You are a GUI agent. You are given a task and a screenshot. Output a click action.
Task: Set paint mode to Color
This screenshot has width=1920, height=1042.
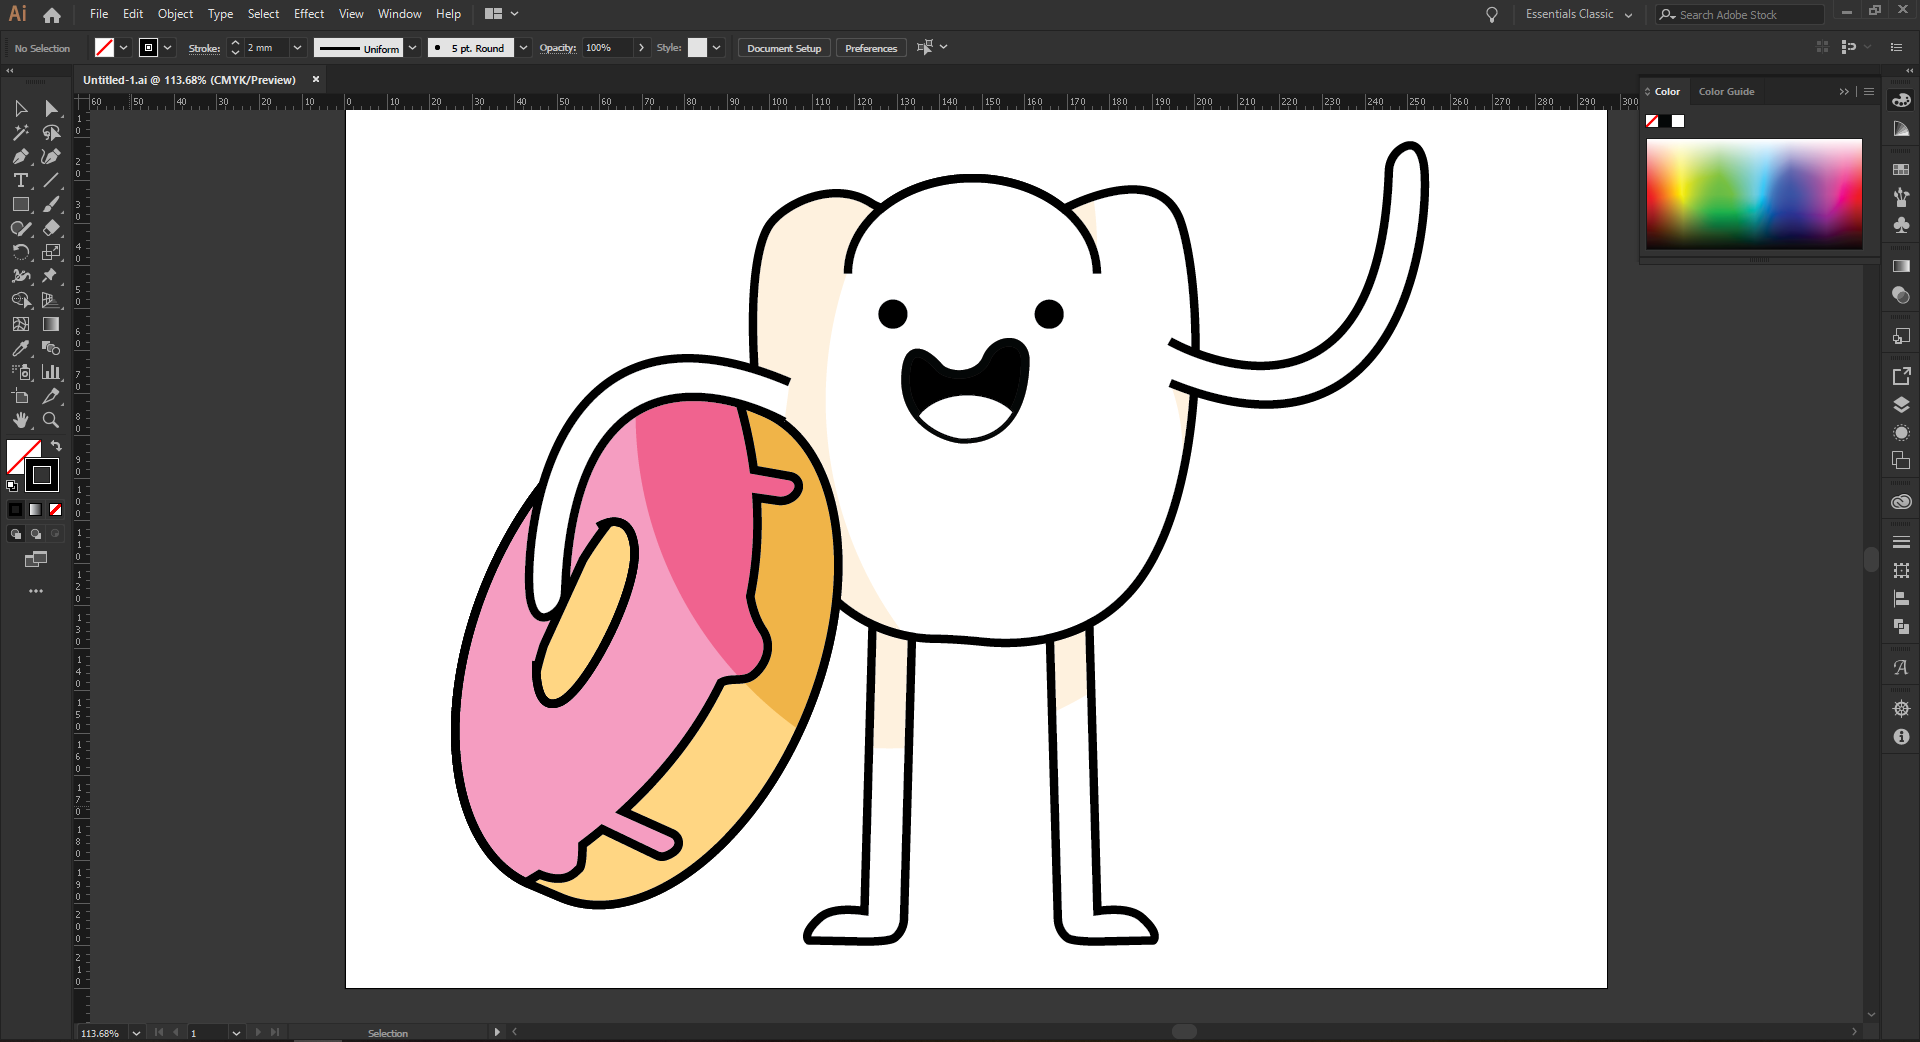tap(16, 510)
